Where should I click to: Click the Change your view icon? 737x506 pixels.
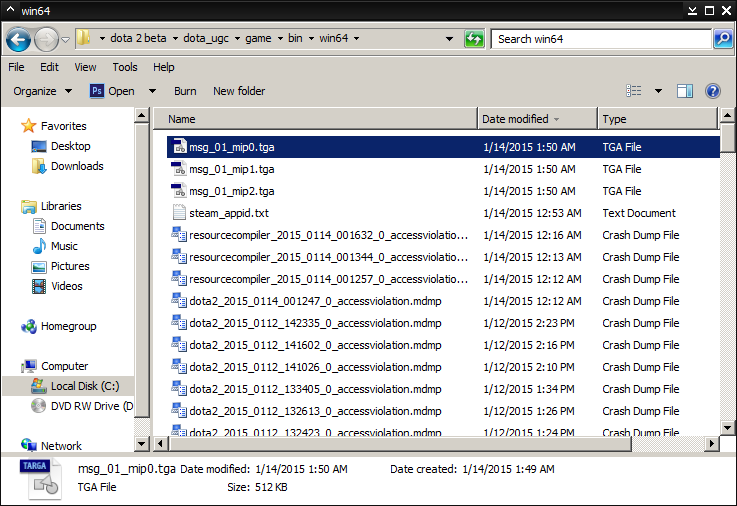coord(634,91)
